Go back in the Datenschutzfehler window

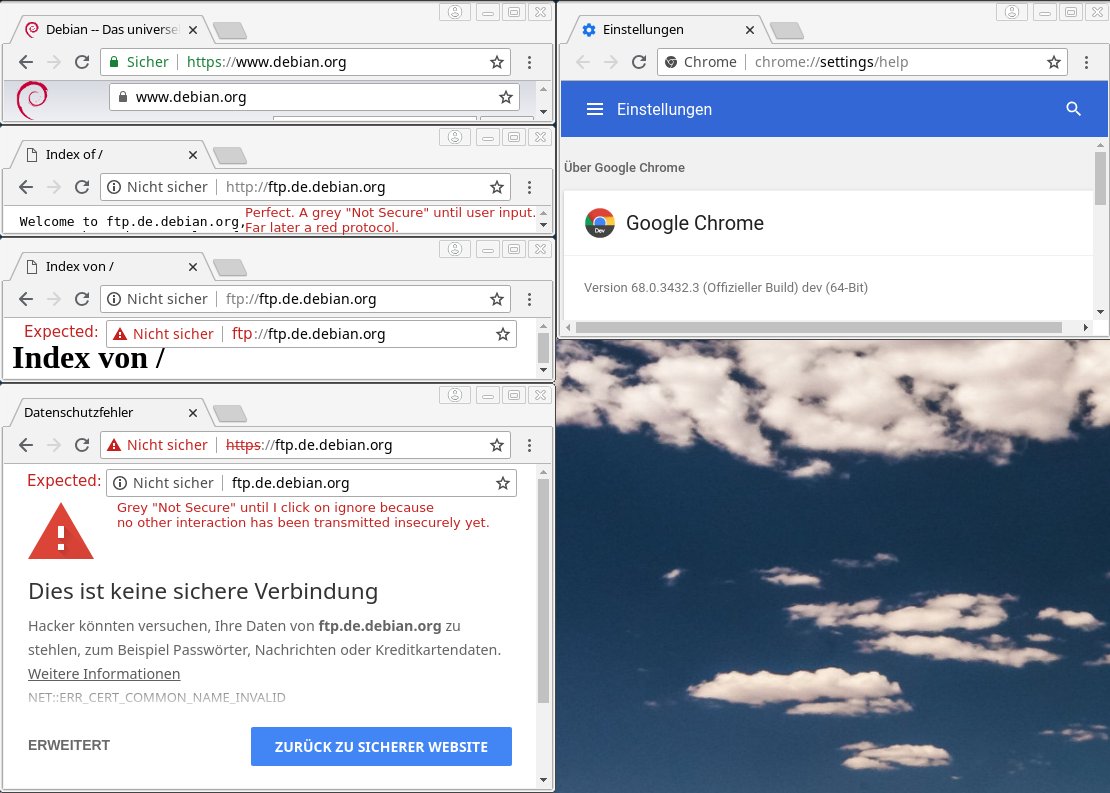click(26, 445)
